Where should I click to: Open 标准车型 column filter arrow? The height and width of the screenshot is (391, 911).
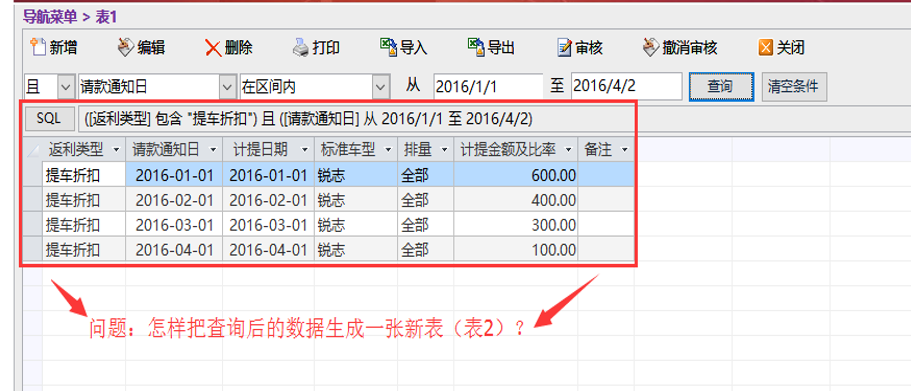pos(388,150)
